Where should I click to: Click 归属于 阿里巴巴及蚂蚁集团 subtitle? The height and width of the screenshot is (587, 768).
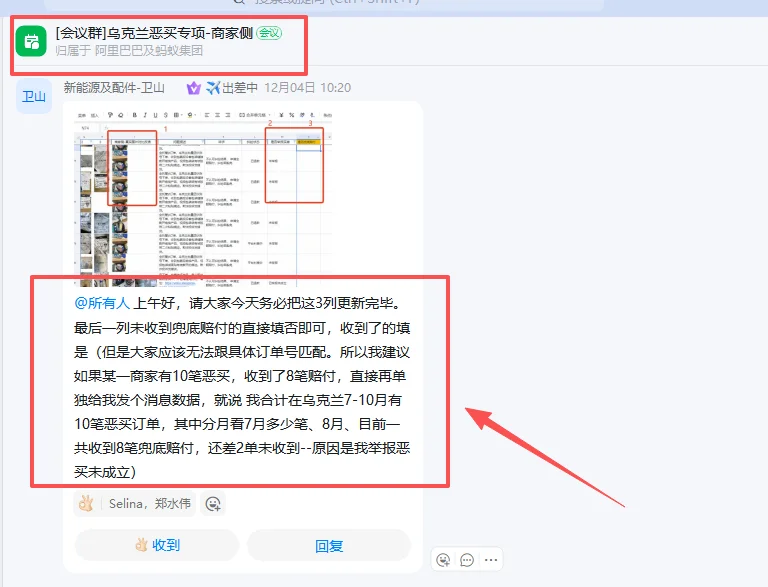129,50
